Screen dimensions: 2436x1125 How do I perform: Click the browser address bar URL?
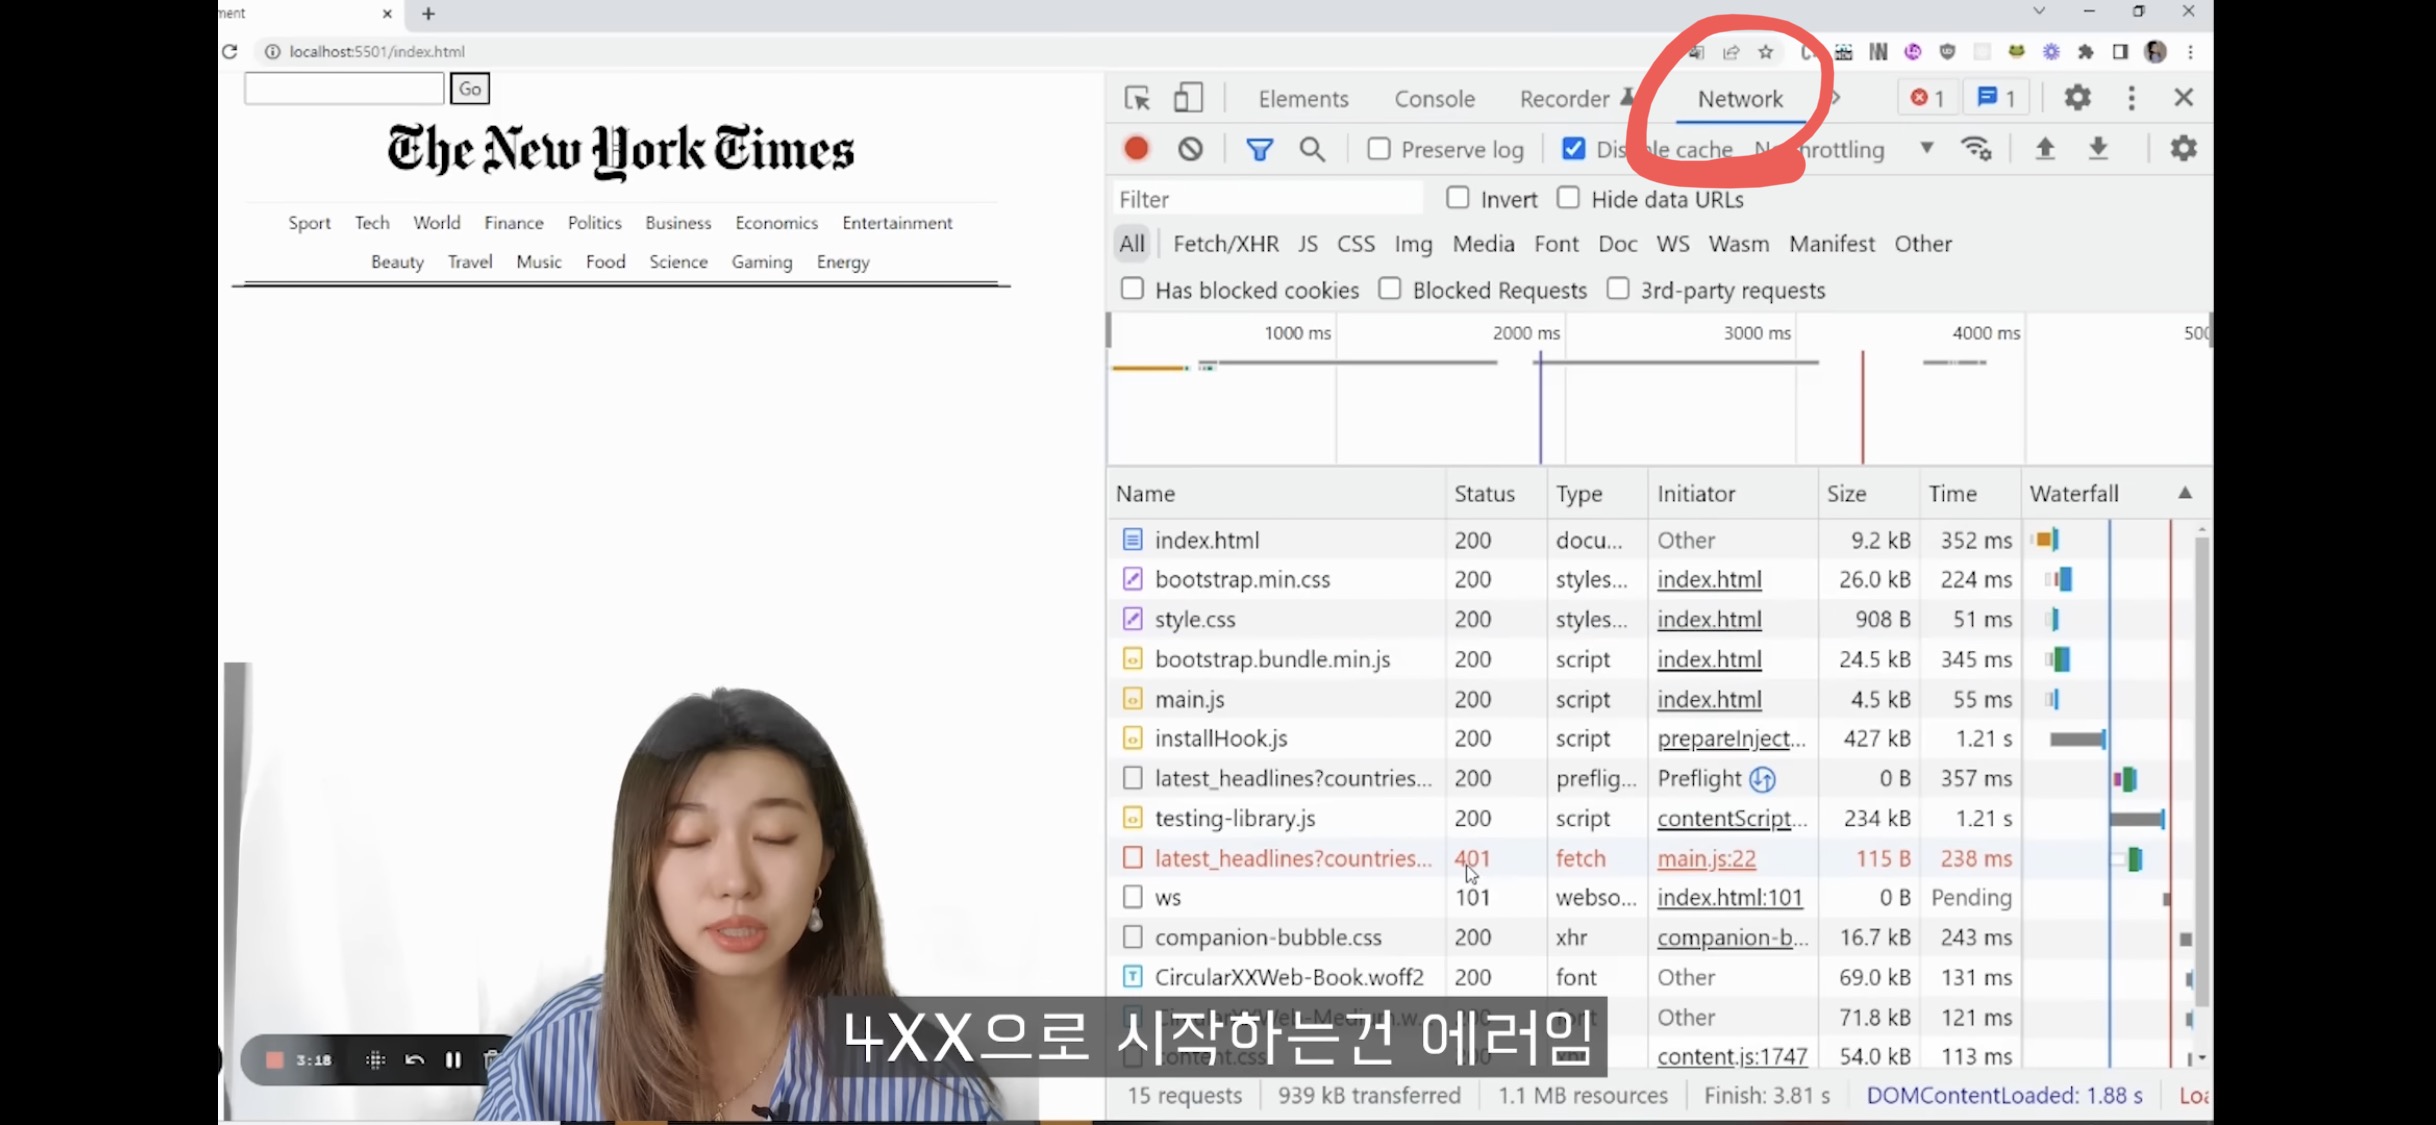376,52
